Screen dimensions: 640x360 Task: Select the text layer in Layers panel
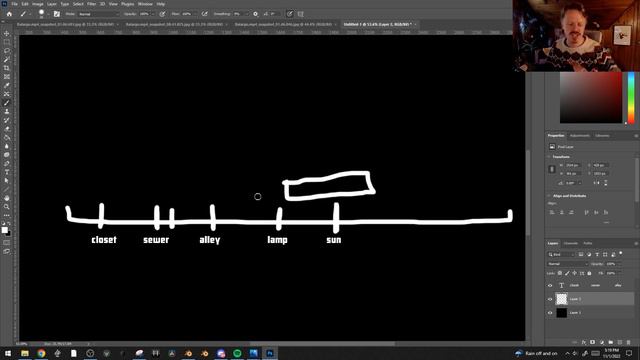click(x=591, y=286)
